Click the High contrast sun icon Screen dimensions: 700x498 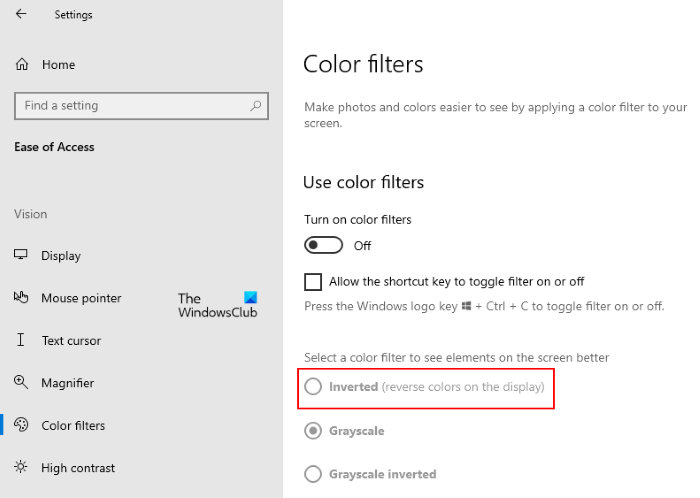21,468
